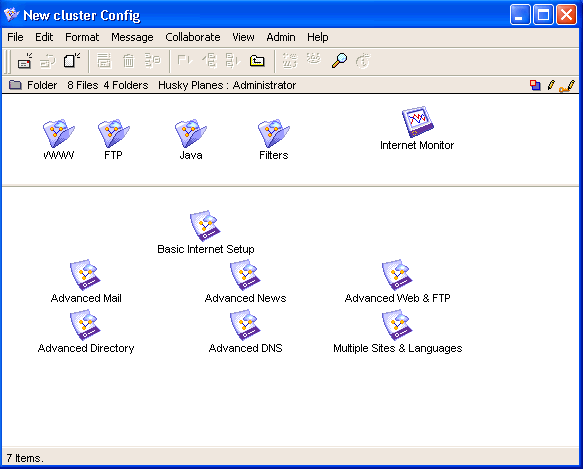
Task: Open the Format menu
Action: point(82,37)
